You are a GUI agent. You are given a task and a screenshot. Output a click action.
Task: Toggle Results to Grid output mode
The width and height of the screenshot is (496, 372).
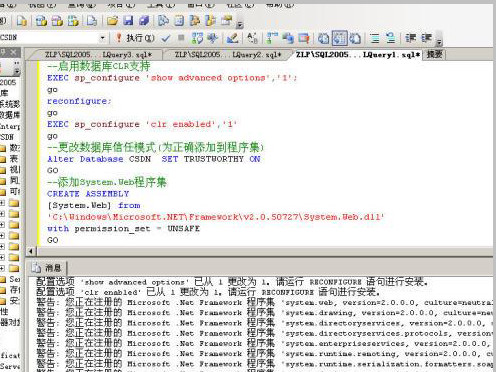pos(339,38)
